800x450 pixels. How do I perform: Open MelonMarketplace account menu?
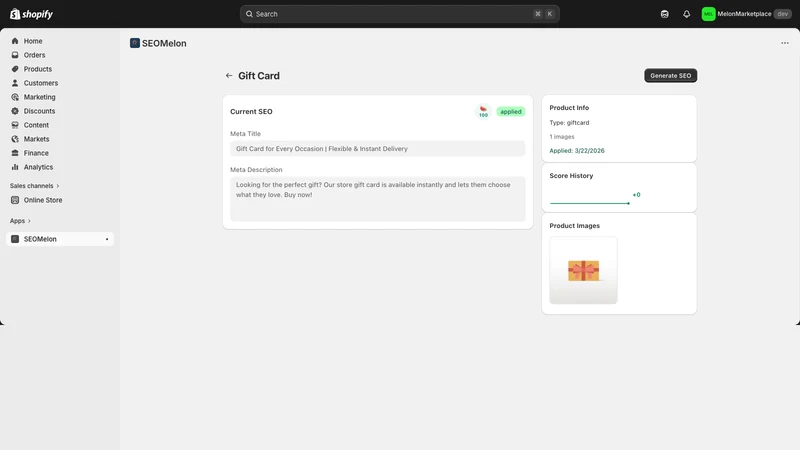point(746,14)
